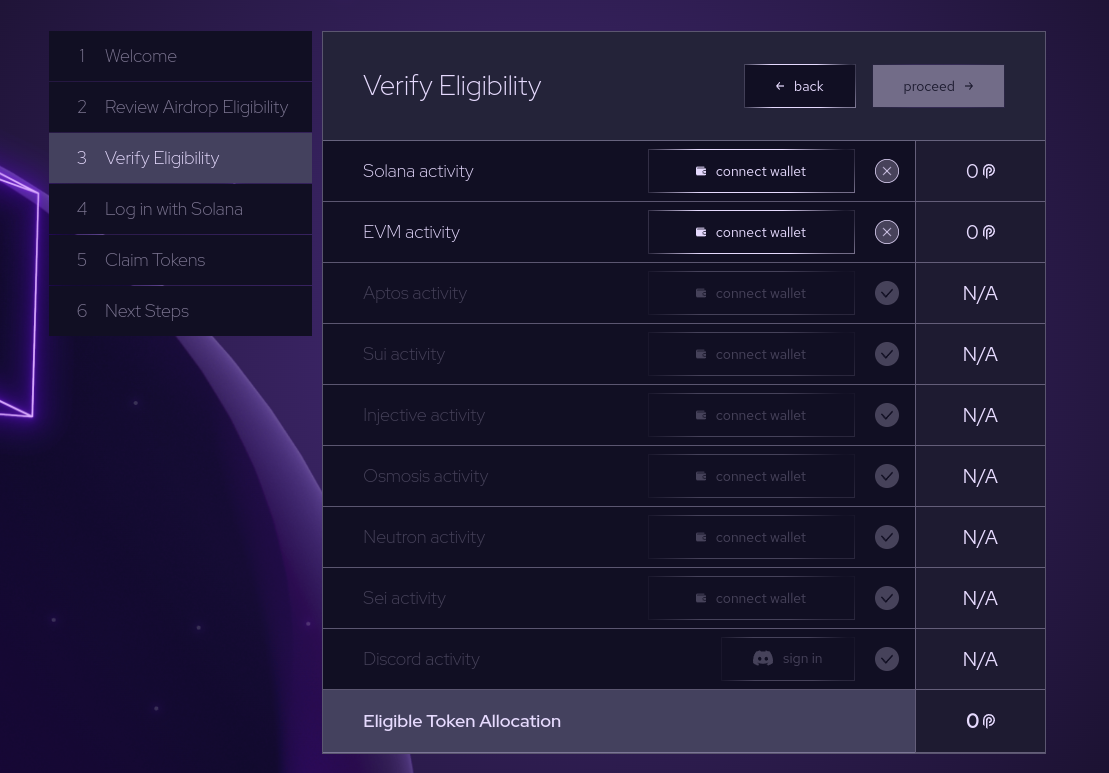Navigate to Claim Tokens step
The width and height of the screenshot is (1109, 773).
(155, 260)
